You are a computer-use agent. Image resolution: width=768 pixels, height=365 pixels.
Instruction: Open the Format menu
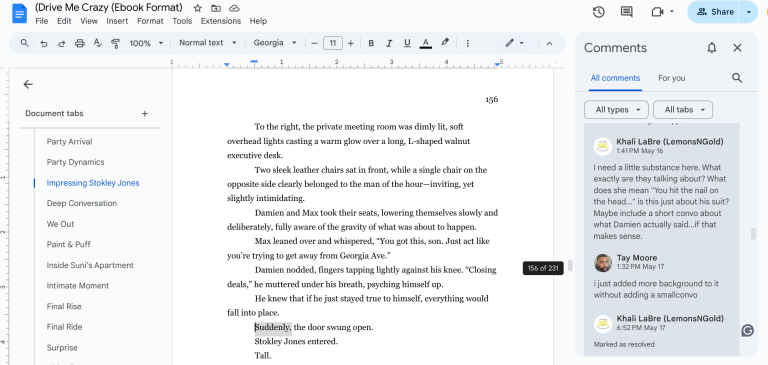point(150,21)
